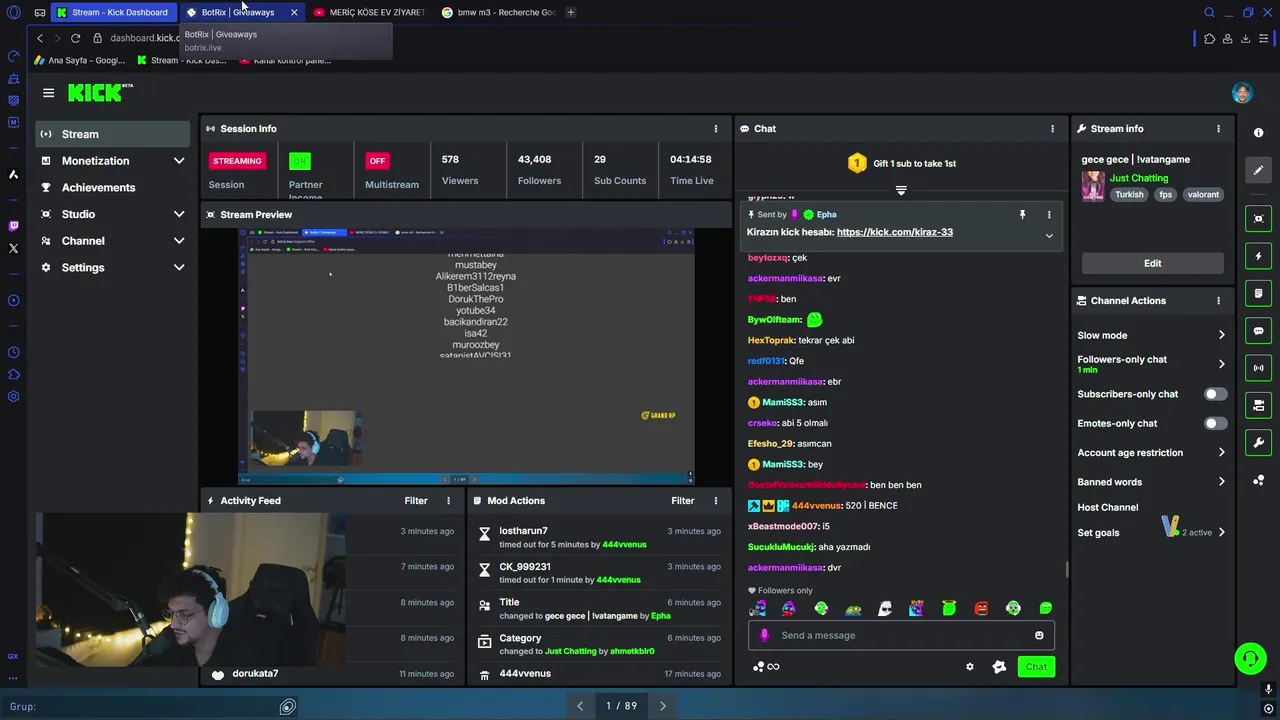Open the hamburger menu beside the Kick logo
The image size is (1280, 720).
[48, 93]
